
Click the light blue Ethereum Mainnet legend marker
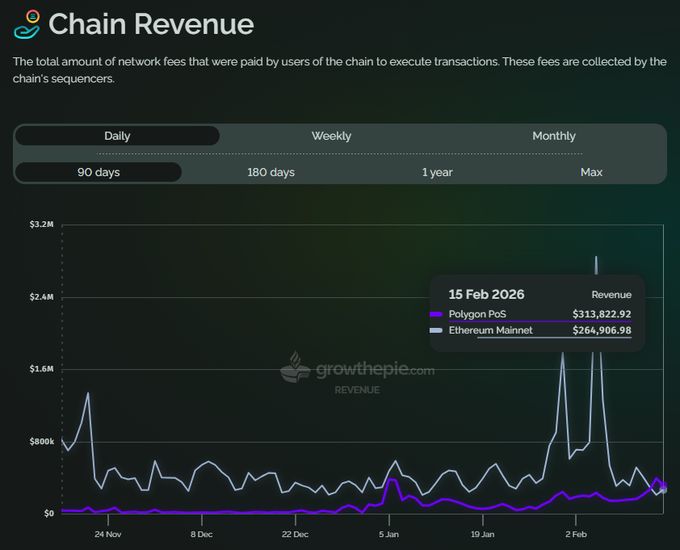435,331
